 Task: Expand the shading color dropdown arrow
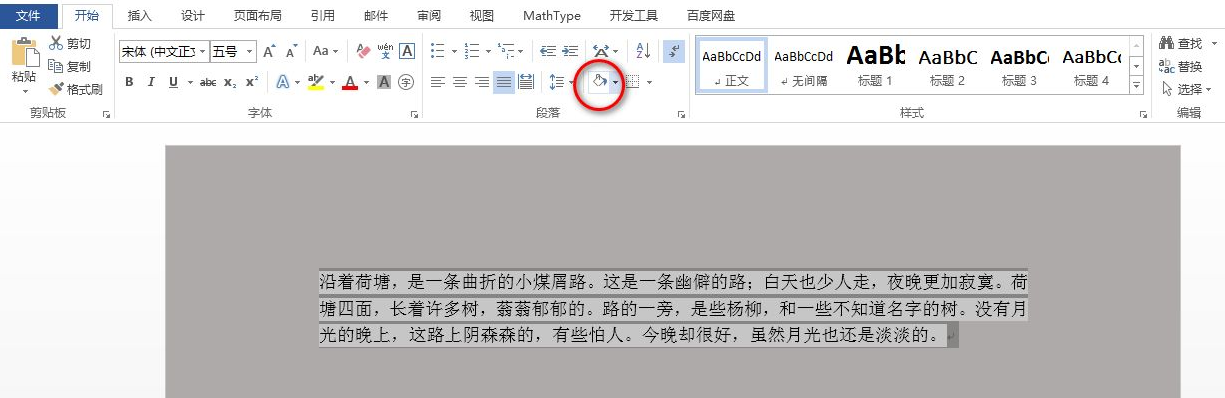[x=615, y=82]
